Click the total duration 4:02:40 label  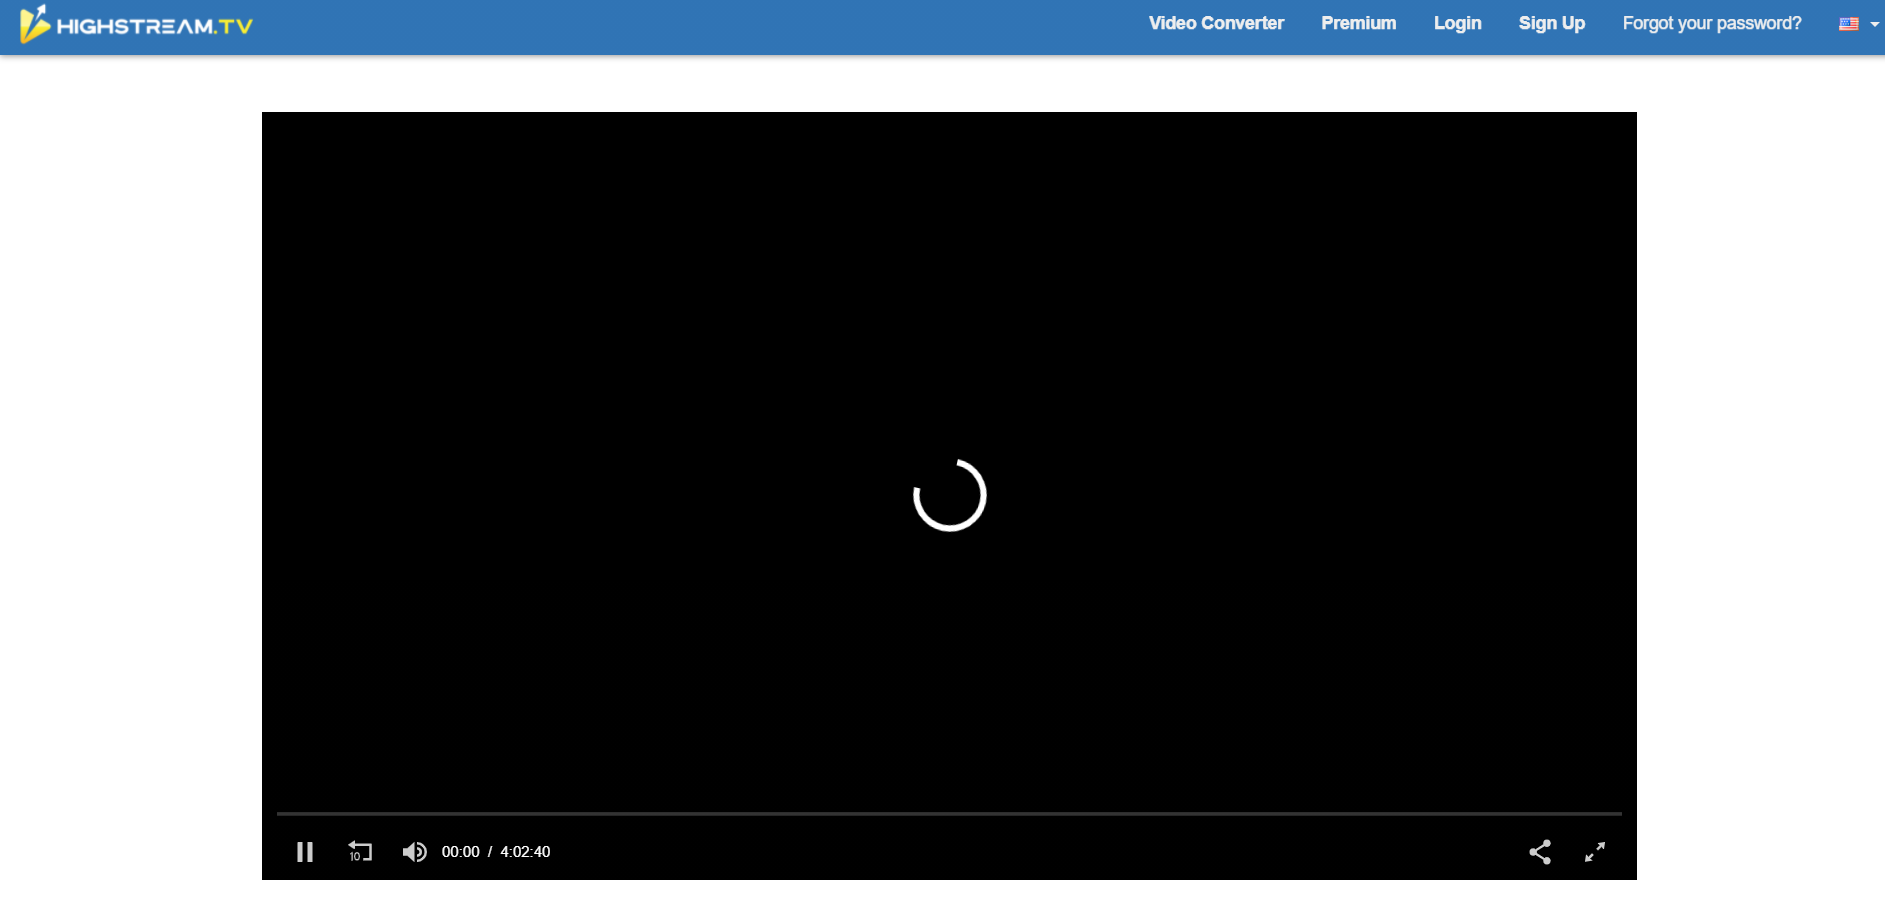tap(525, 852)
